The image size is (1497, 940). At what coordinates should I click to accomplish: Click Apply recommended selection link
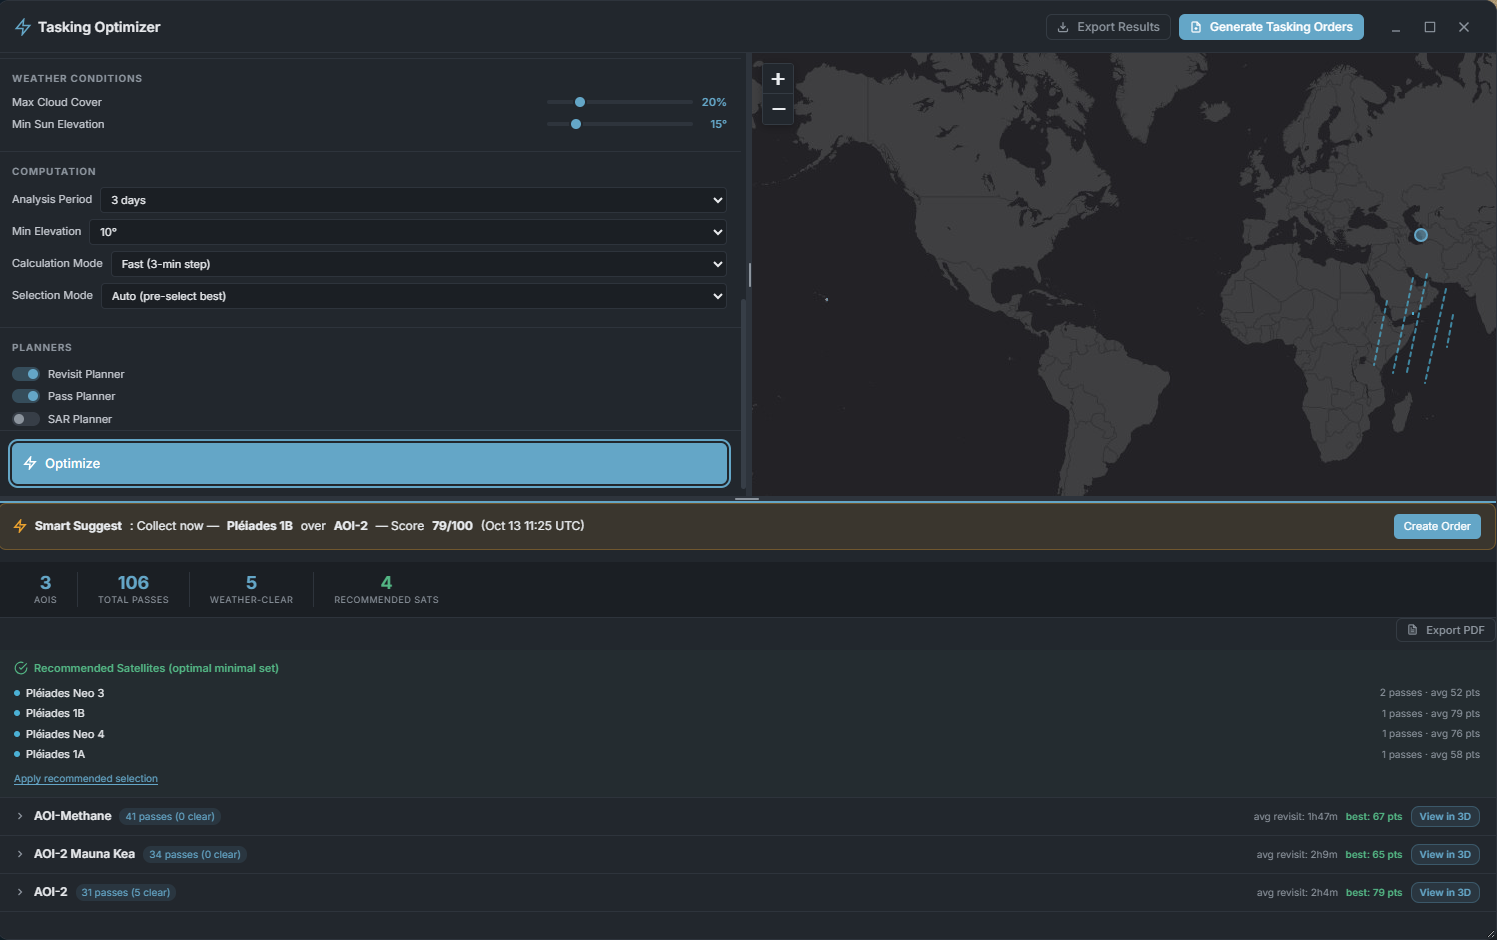pos(86,779)
